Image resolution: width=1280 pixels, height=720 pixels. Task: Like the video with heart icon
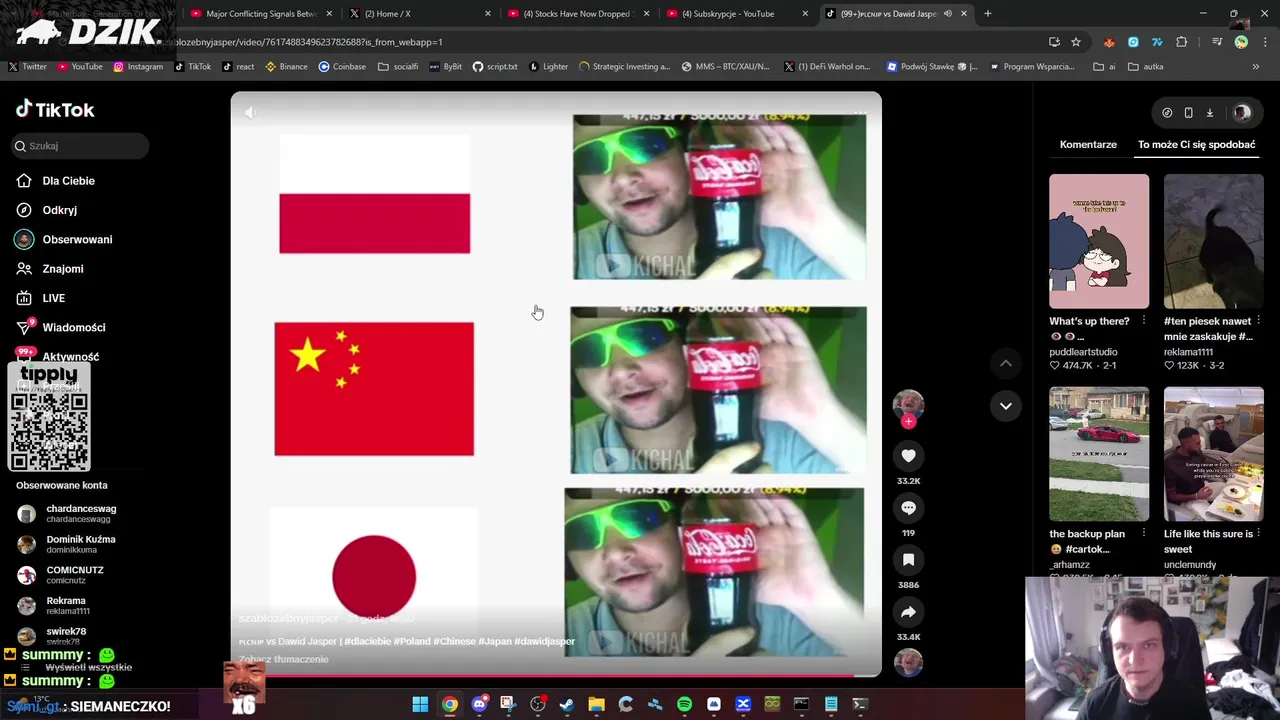908,456
